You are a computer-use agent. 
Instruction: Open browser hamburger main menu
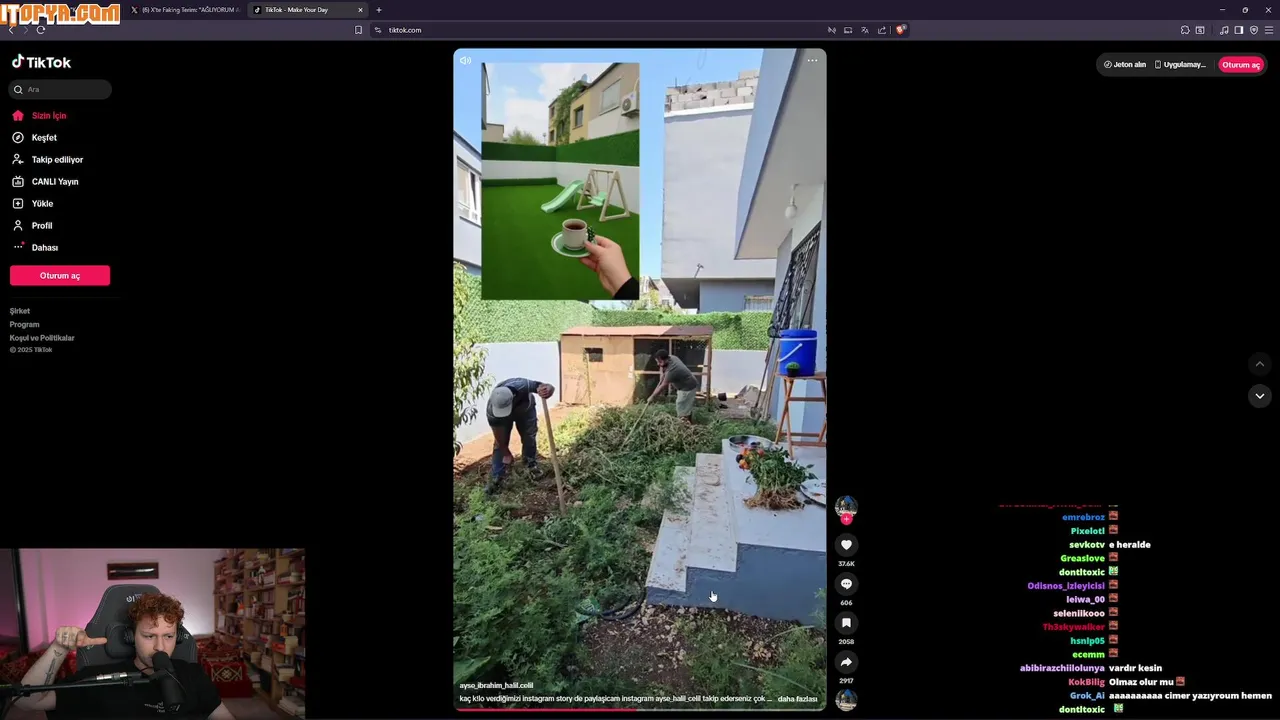click(x=1269, y=30)
